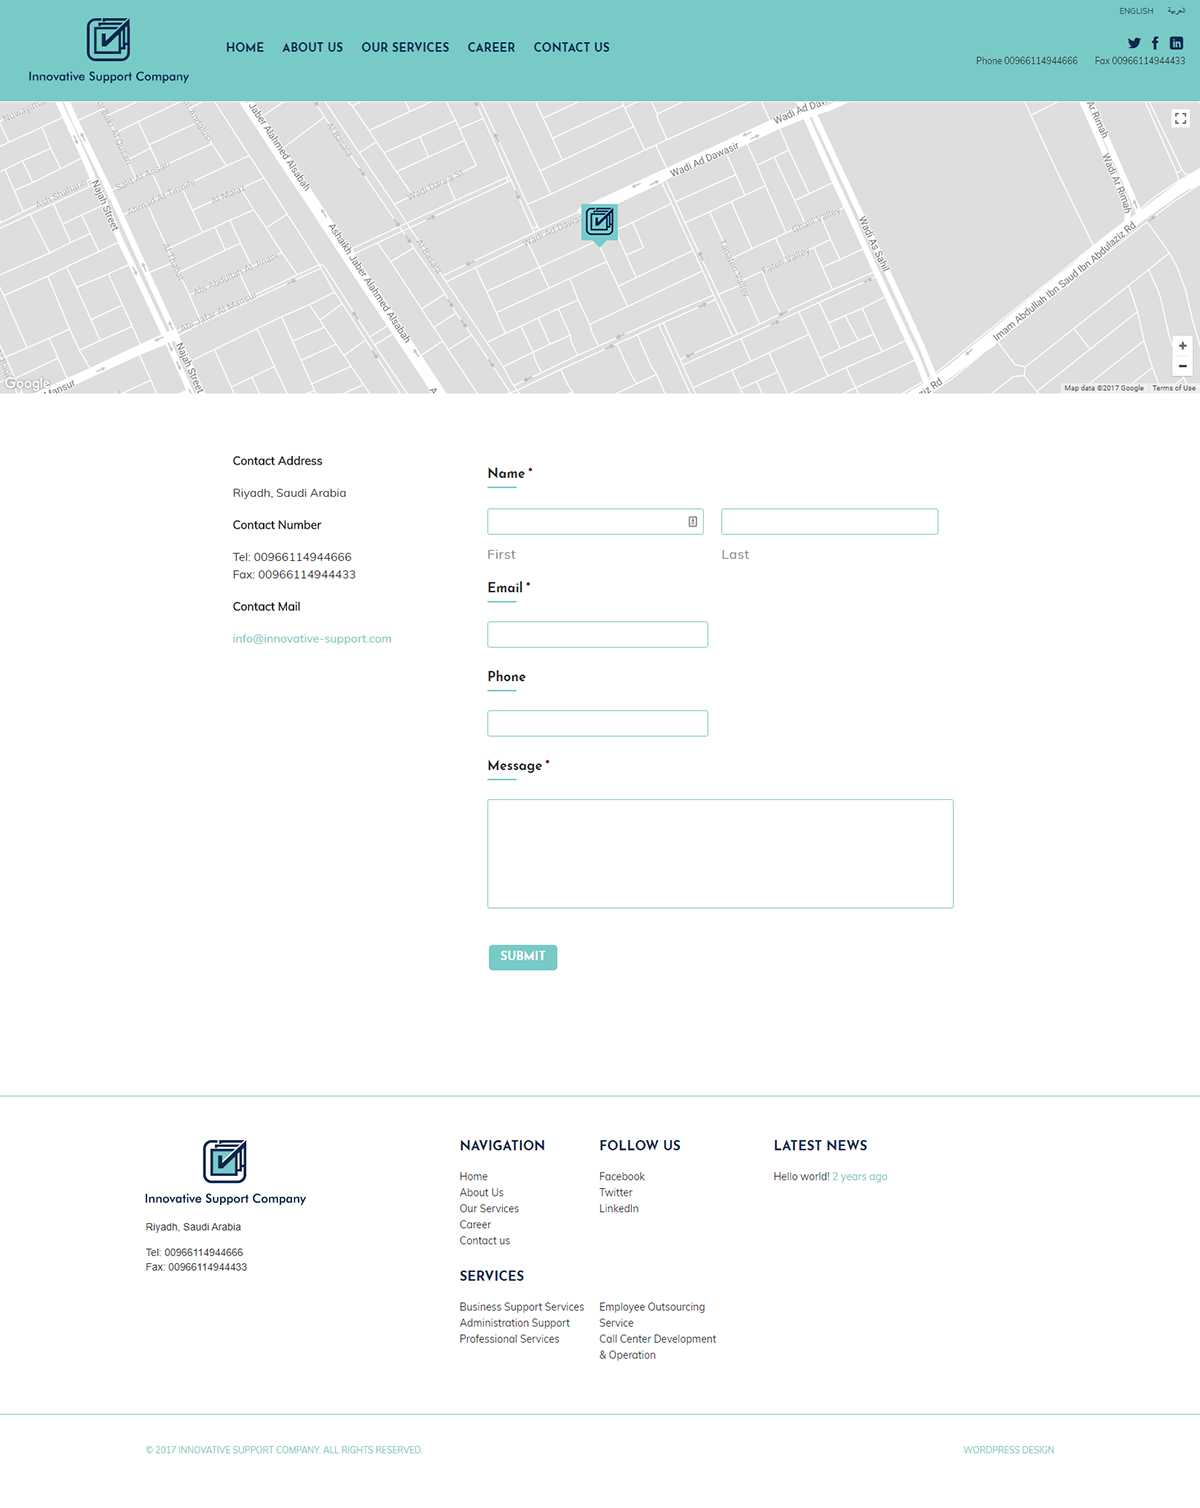Click the Phone input field
The image size is (1200, 1508).
(x=597, y=724)
